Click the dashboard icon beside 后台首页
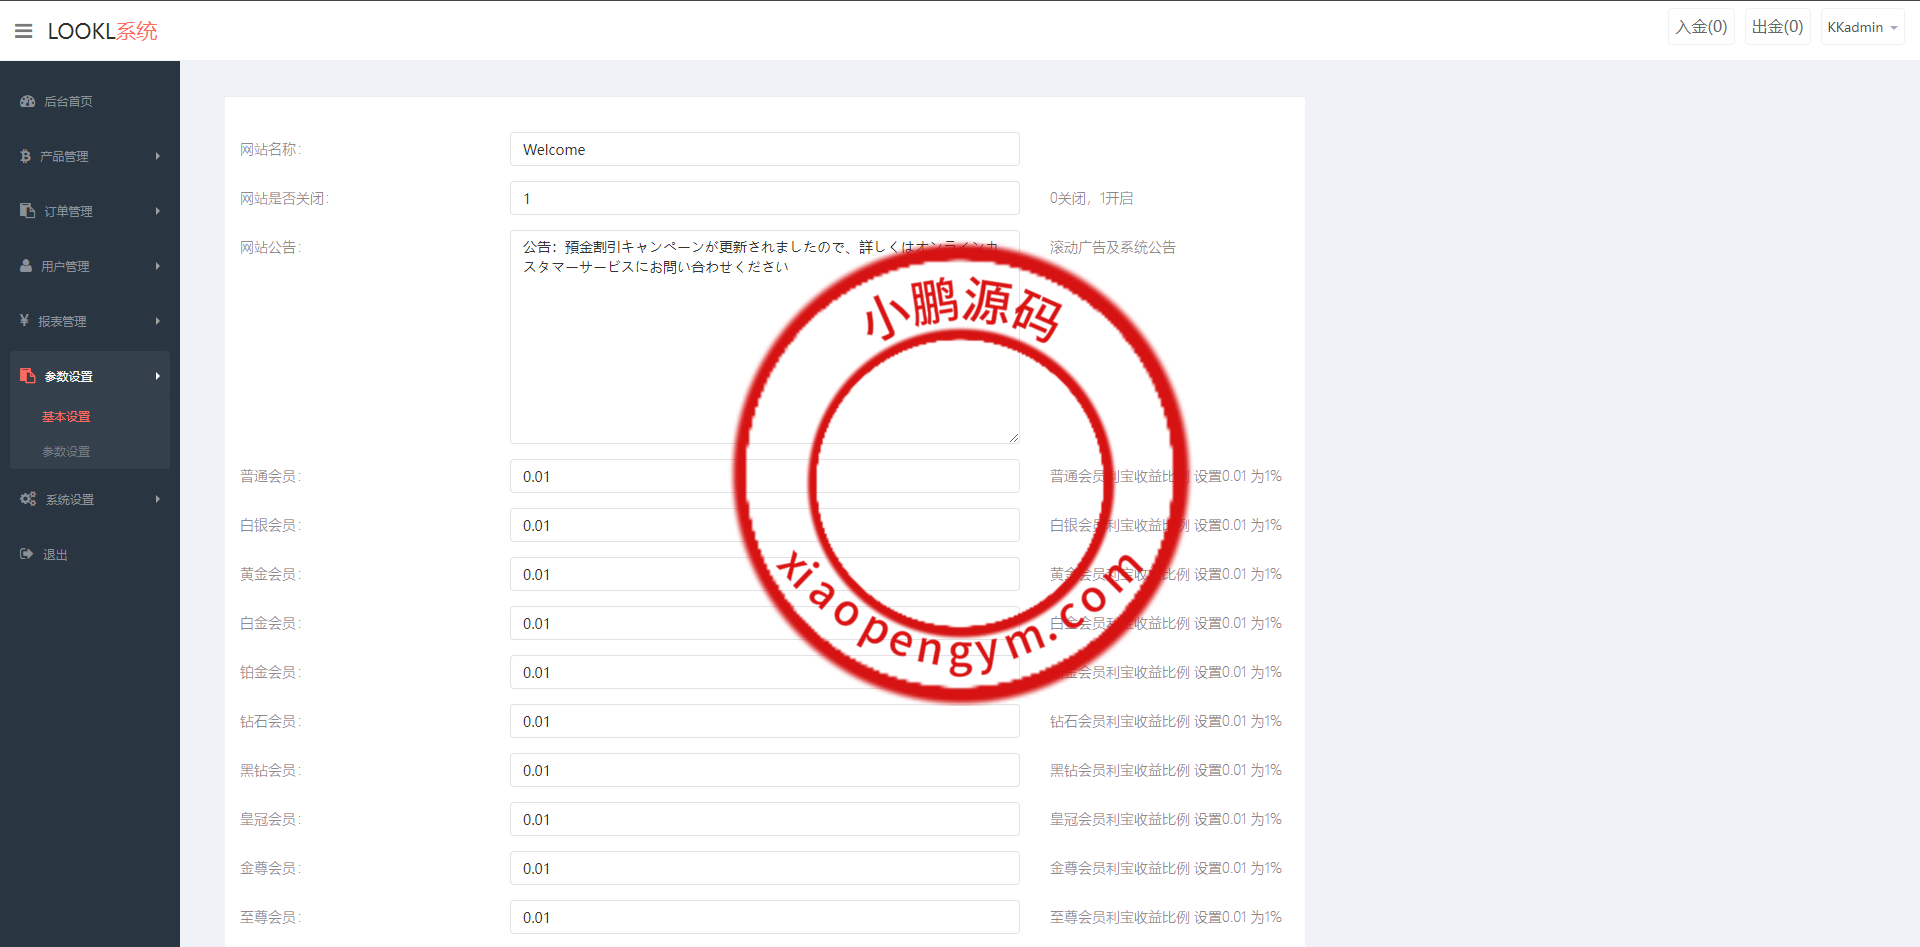Screen dimensions: 1920x947 click(26, 101)
